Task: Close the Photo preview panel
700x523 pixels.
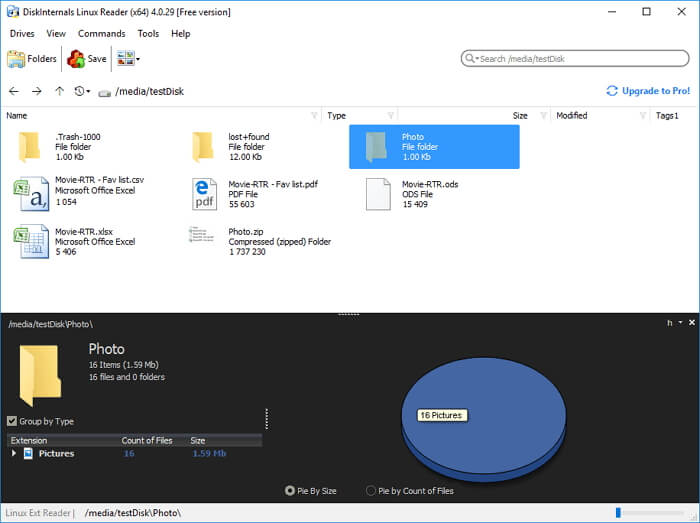Action: [x=691, y=323]
